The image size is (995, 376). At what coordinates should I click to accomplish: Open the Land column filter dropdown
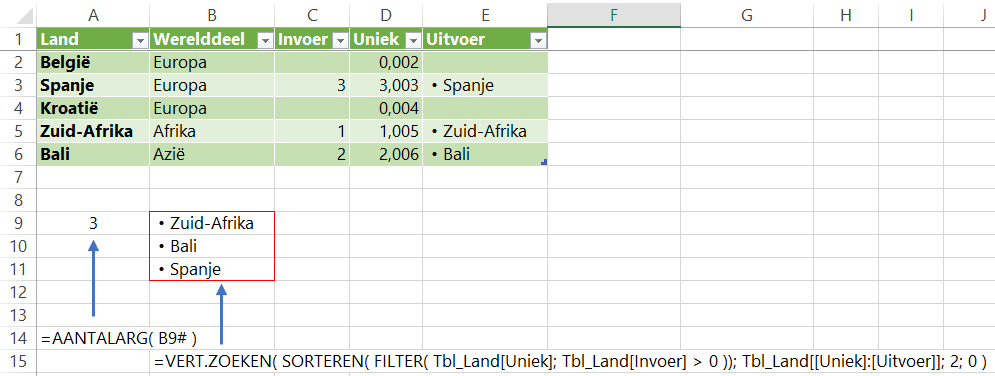point(140,41)
